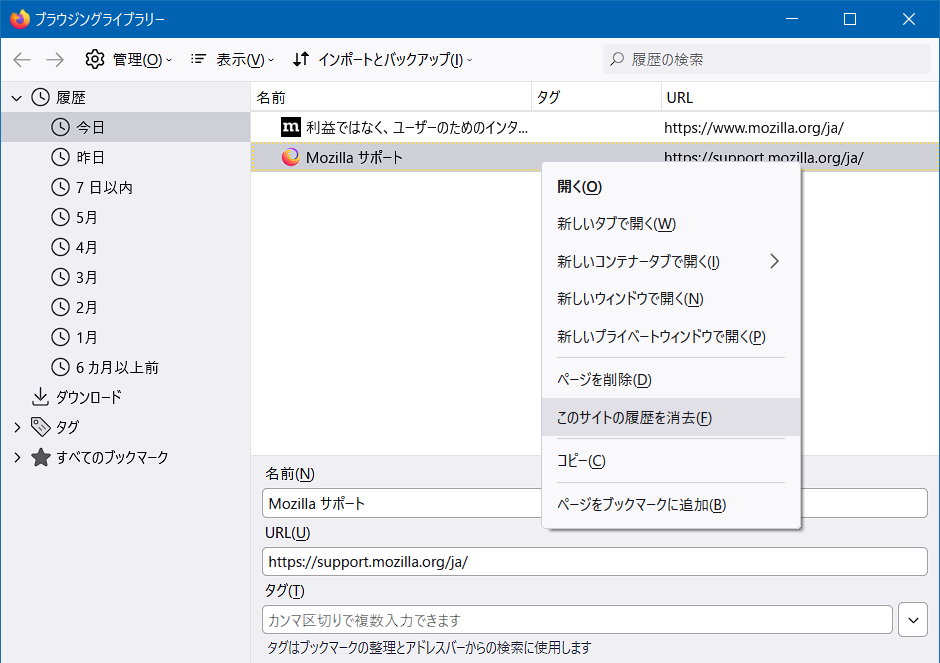Click the import/backup arrows icon
The height and width of the screenshot is (663, 940).
[301, 59]
